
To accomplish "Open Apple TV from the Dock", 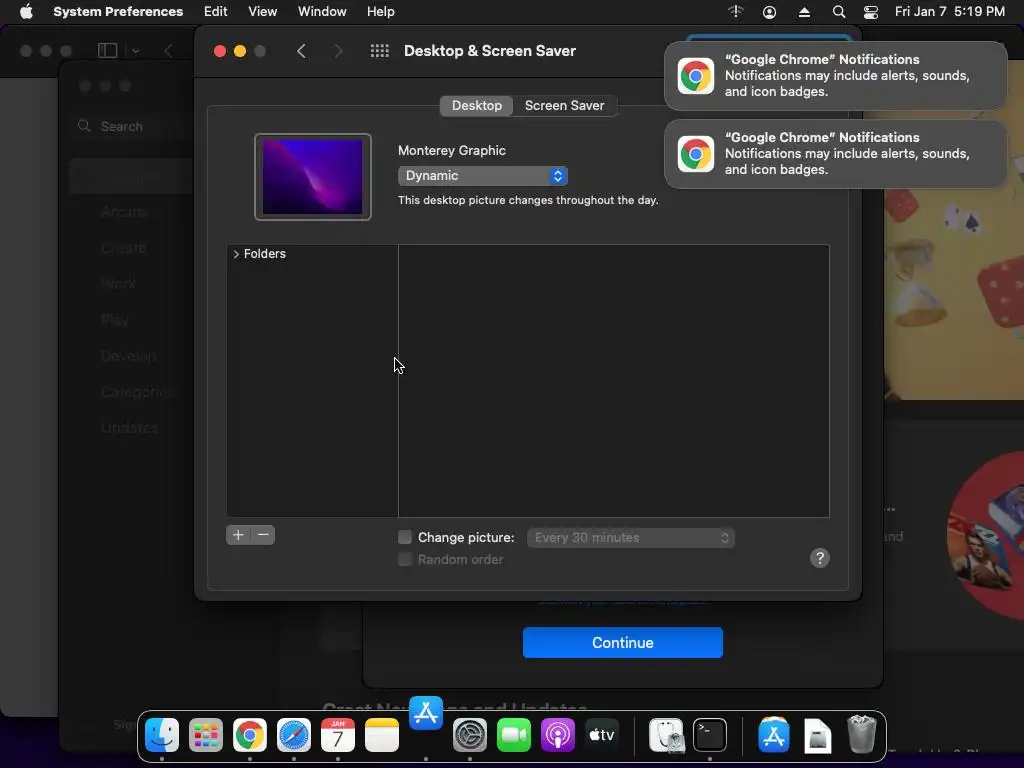I will [x=602, y=735].
